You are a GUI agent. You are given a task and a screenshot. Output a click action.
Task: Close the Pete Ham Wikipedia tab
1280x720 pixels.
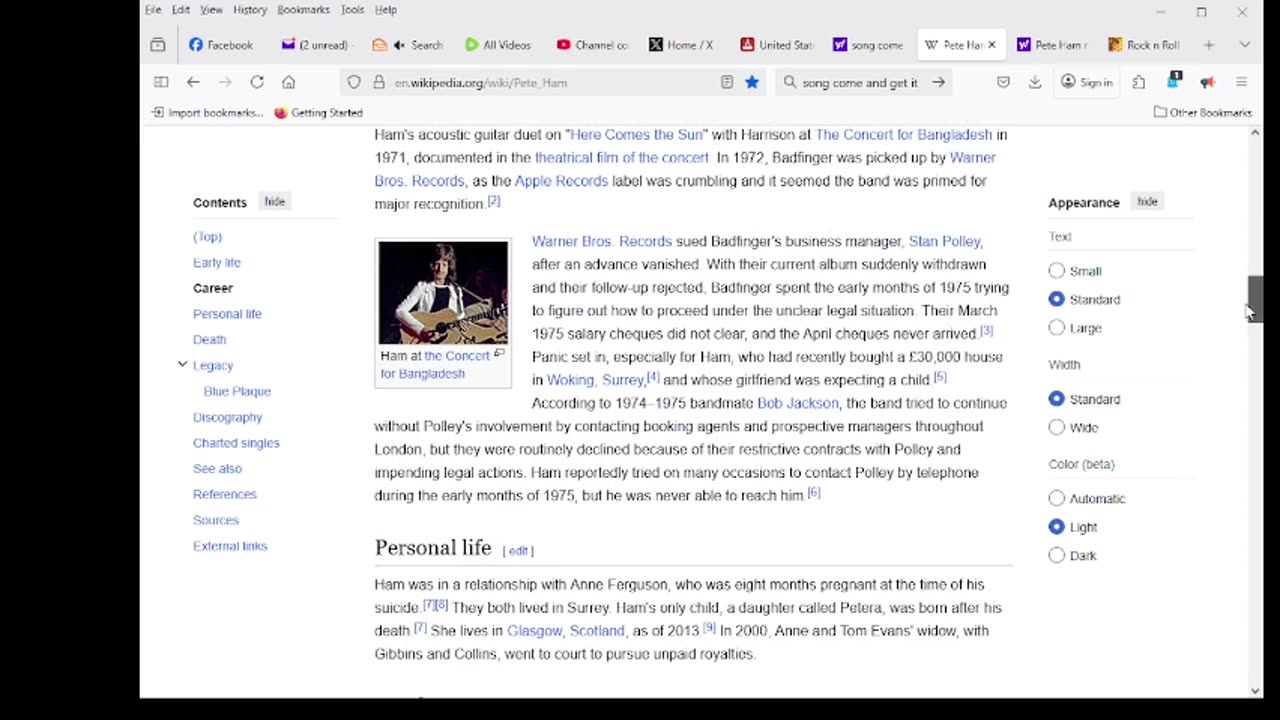992,45
